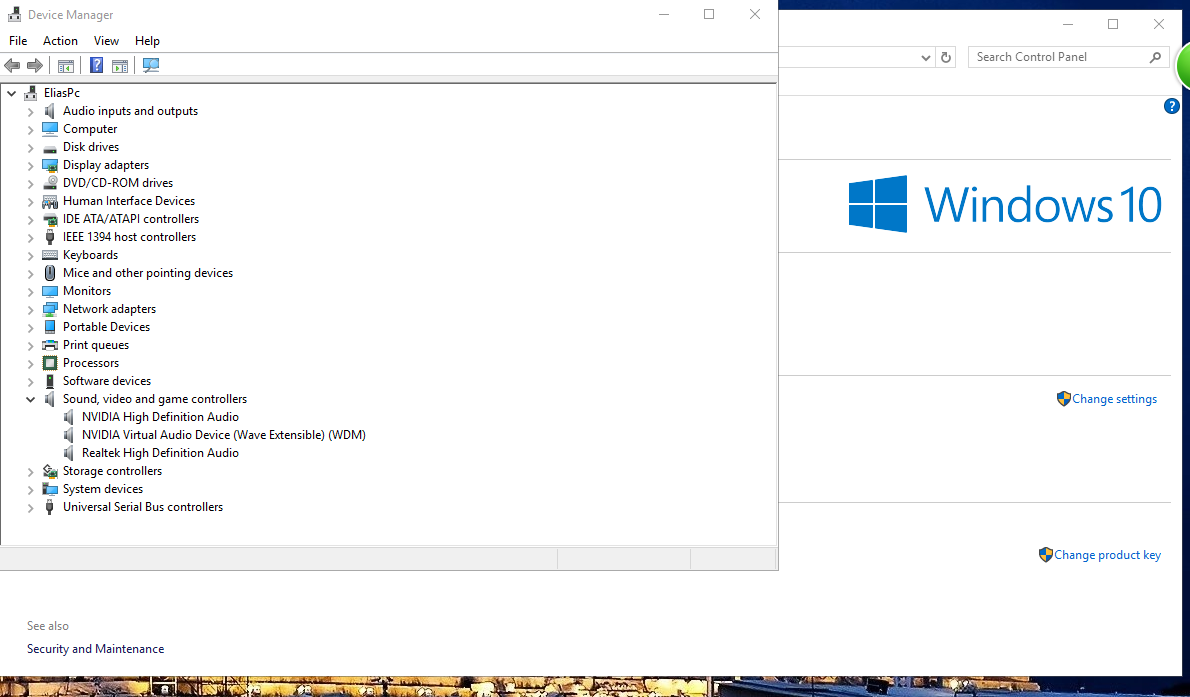
Task: Click the Mice and other pointing devices icon
Action: click(50, 273)
